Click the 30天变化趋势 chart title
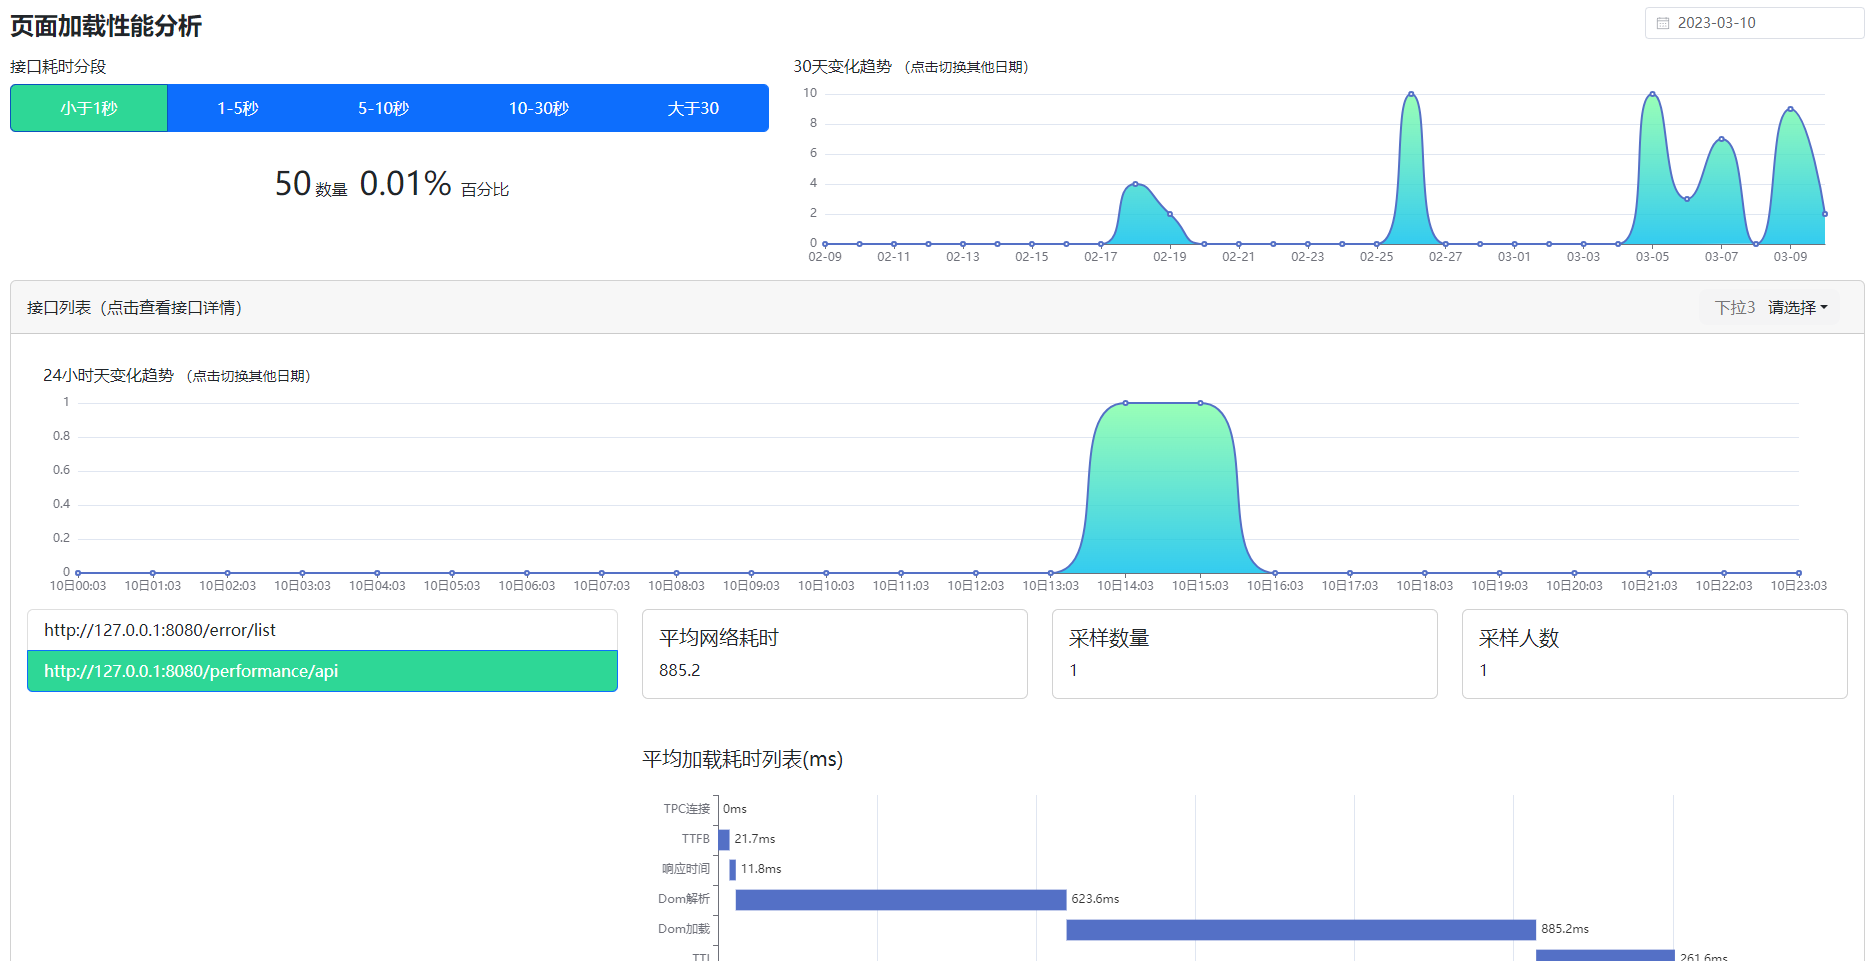Screen dimensions: 1875x961 [842, 67]
